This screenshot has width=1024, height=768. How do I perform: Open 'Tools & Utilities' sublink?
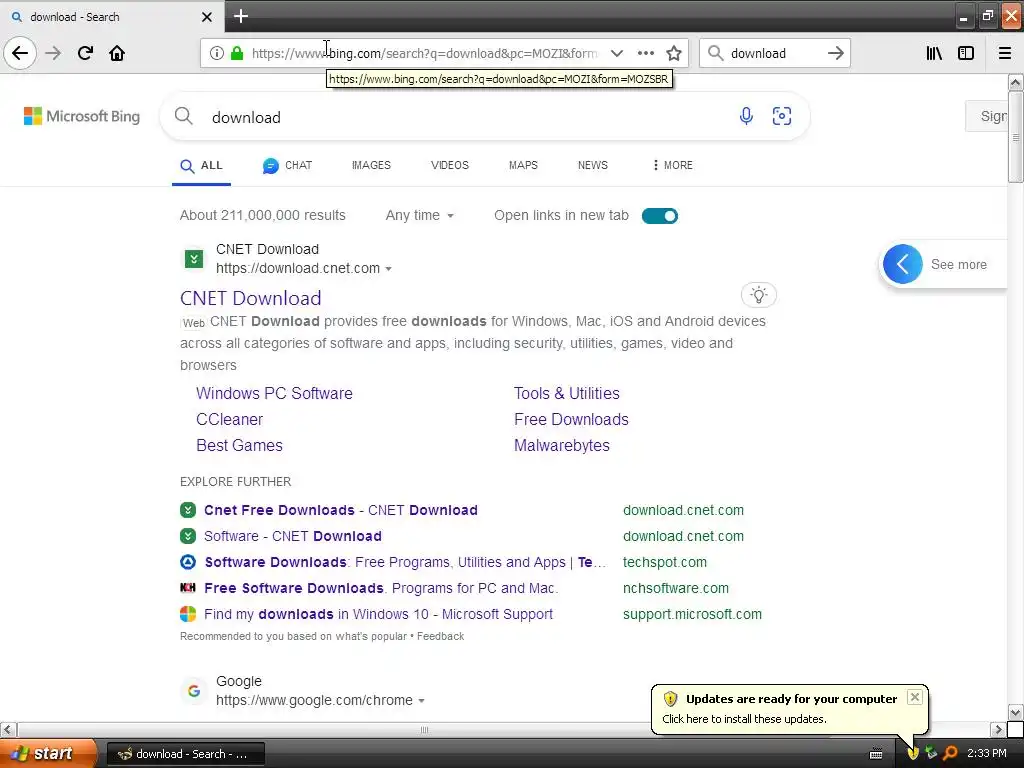pos(566,393)
